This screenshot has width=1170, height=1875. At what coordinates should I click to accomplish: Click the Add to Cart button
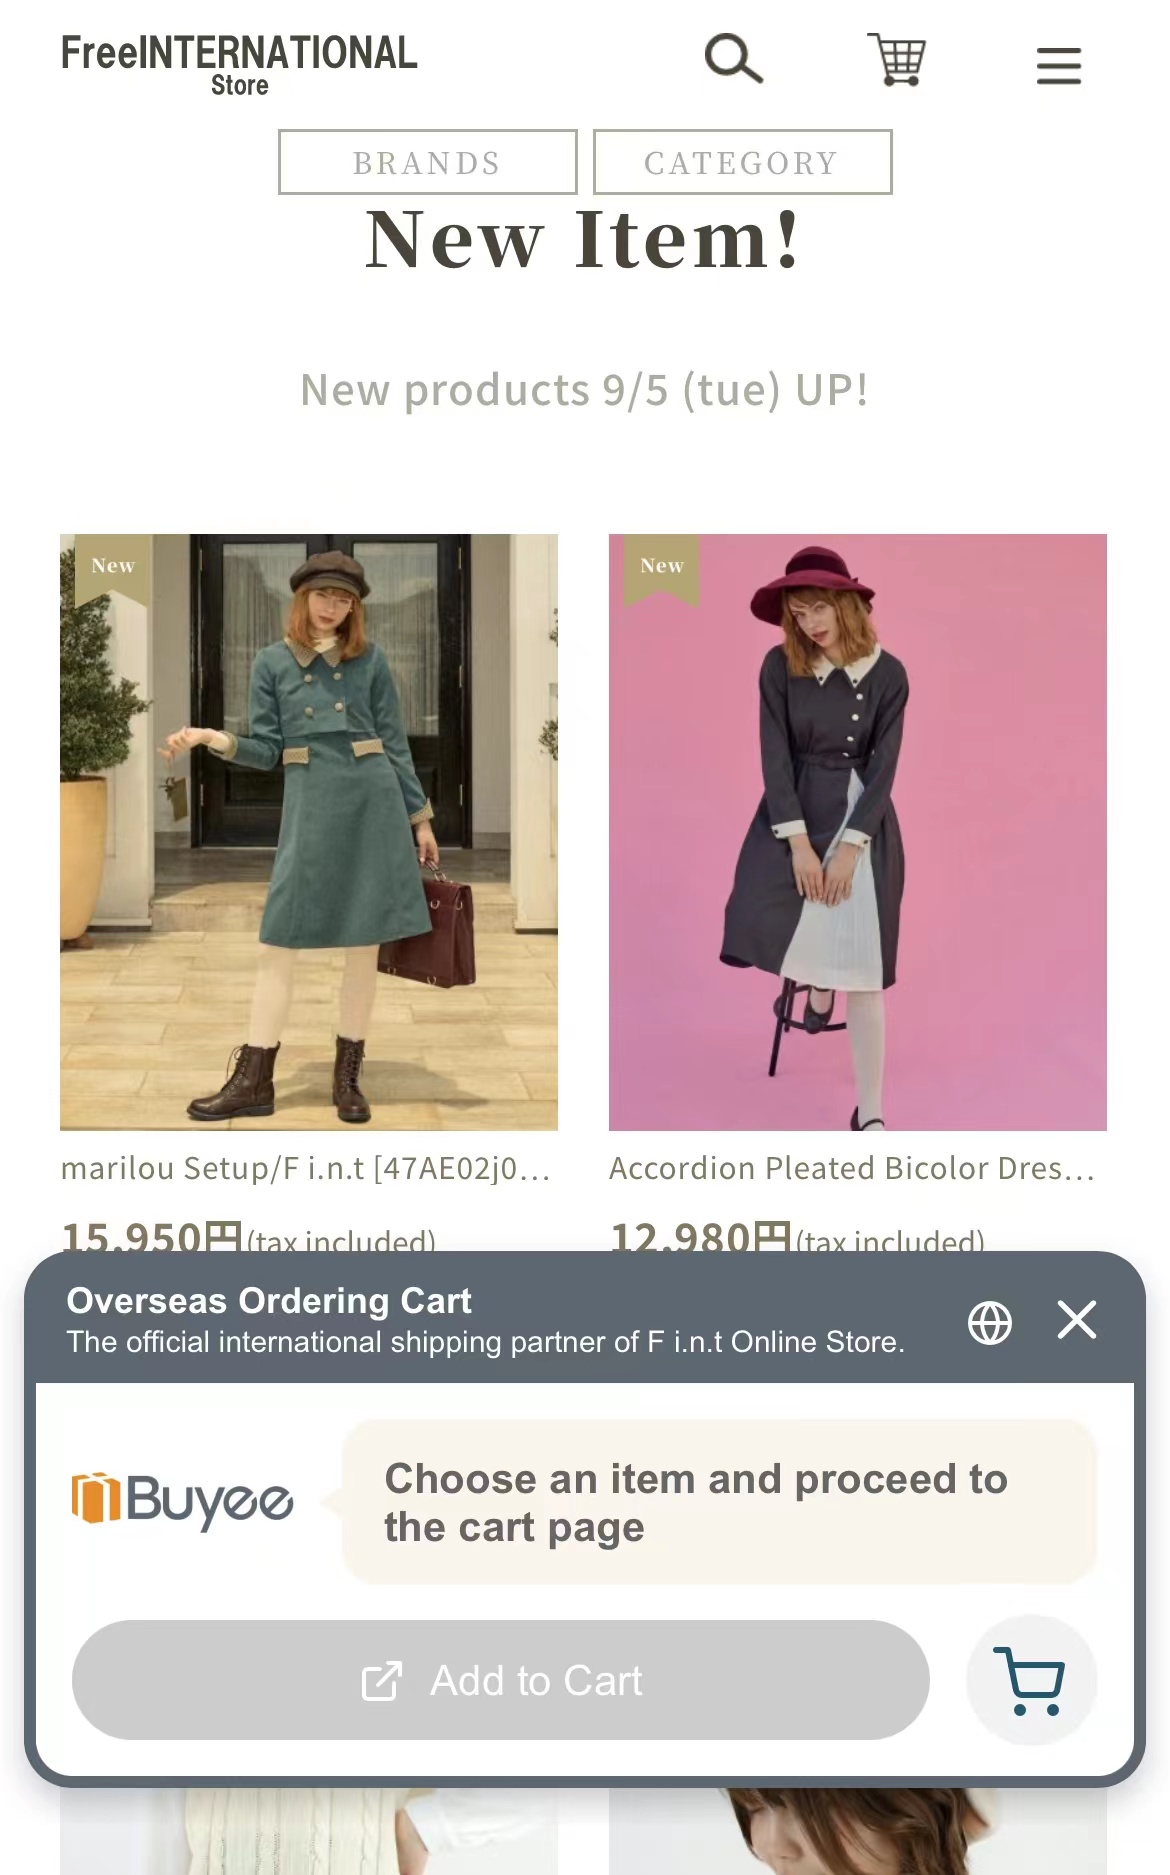(x=501, y=1680)
